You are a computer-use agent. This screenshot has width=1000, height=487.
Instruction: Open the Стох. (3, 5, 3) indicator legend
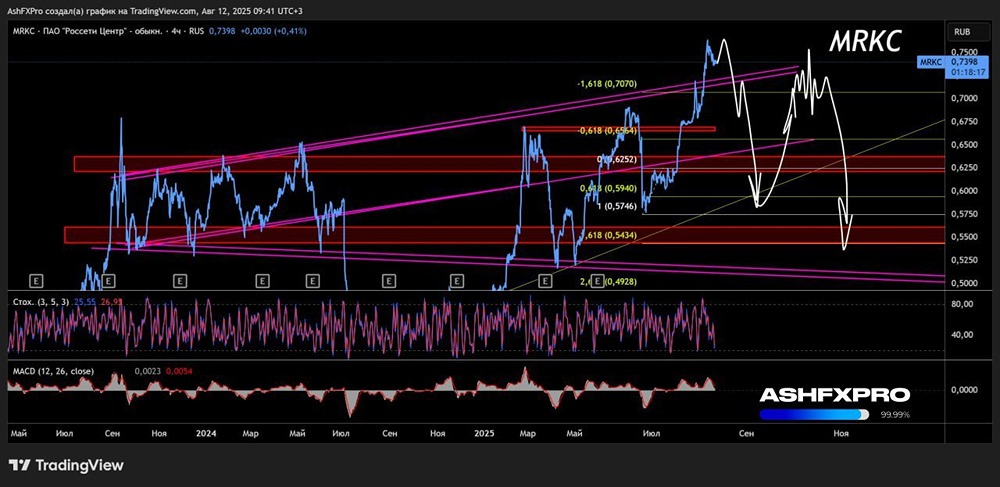(x=41, y=300)
